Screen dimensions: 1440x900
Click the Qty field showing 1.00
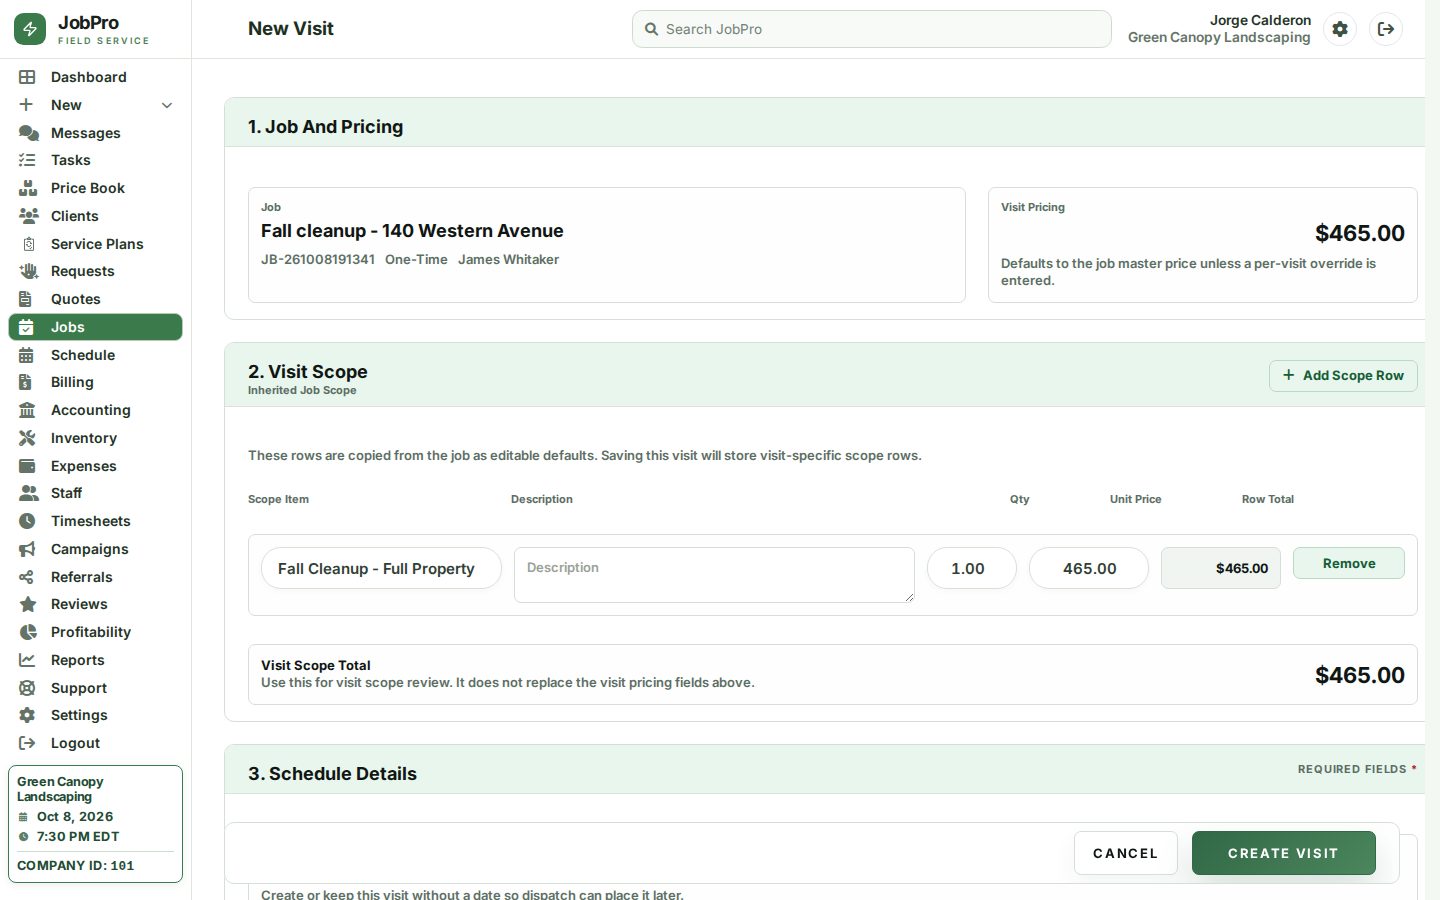tap(972, 568)
